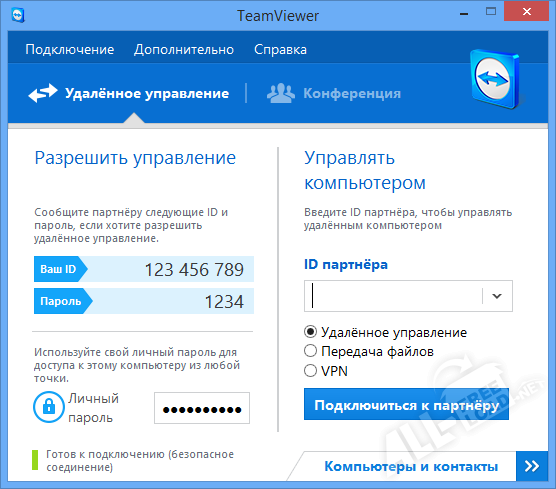The image size is (556, 489).
Task: Click the conference people icon
Action: pos(281,93)
